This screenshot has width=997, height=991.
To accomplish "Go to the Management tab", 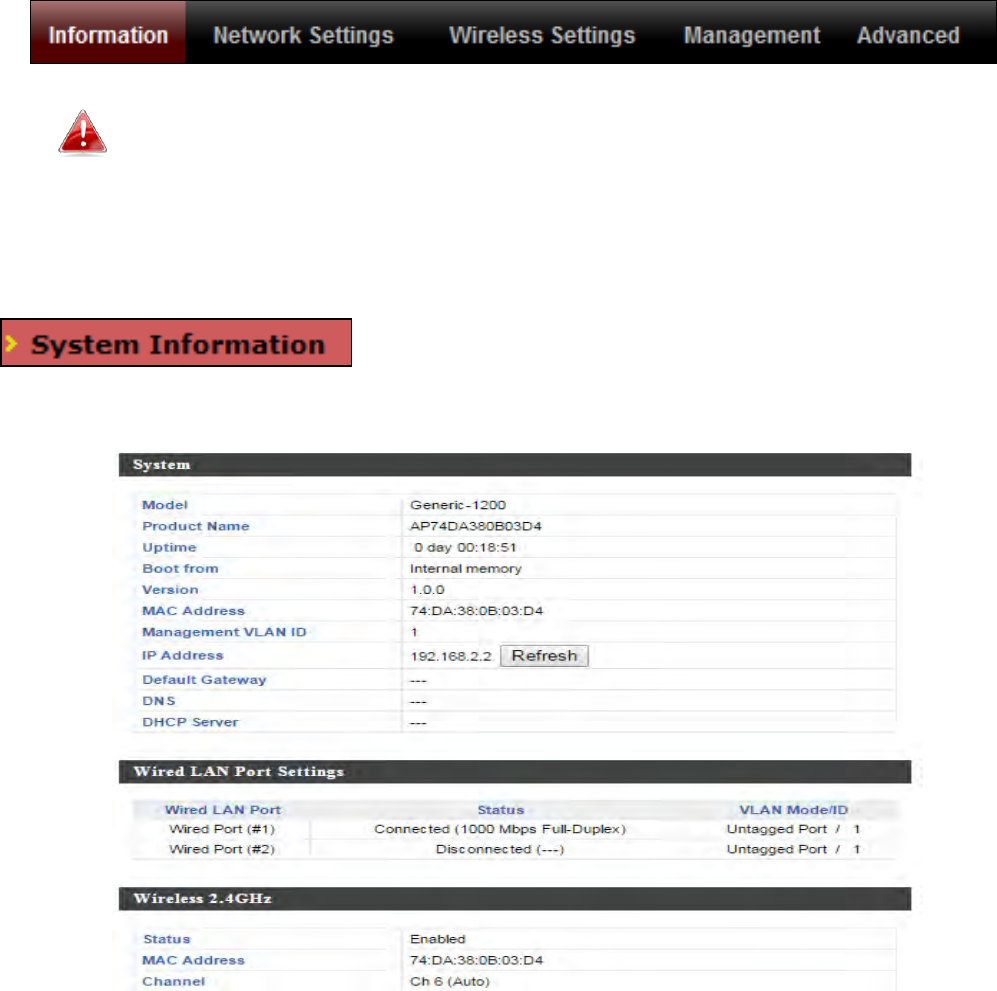I will click(x=752, y=36).
